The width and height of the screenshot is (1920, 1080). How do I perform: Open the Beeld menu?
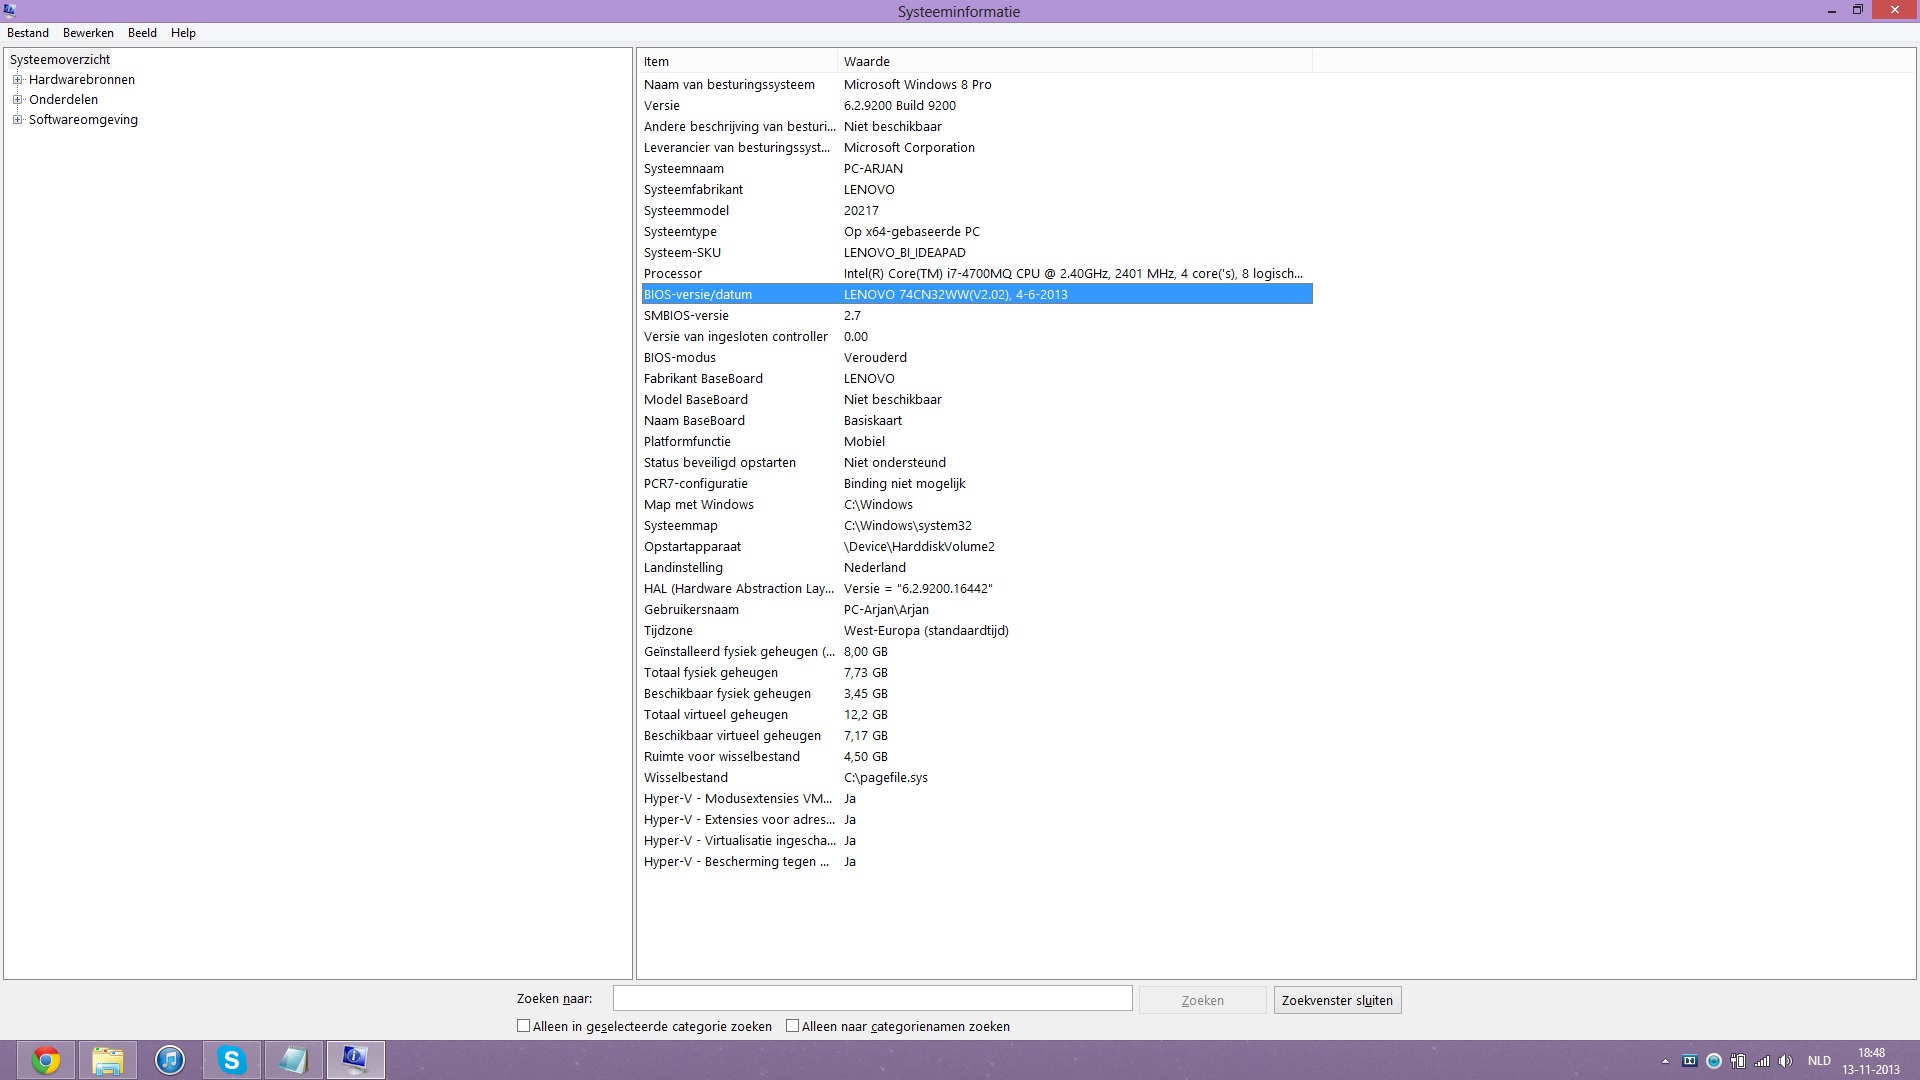(x=142, y=33)
